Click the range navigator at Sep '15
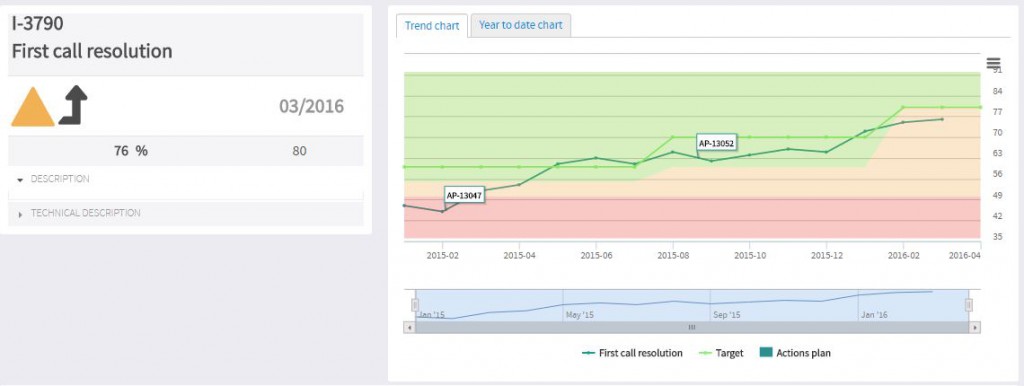The height and width of the screenshot is (386, 1024). coord(726,315)
